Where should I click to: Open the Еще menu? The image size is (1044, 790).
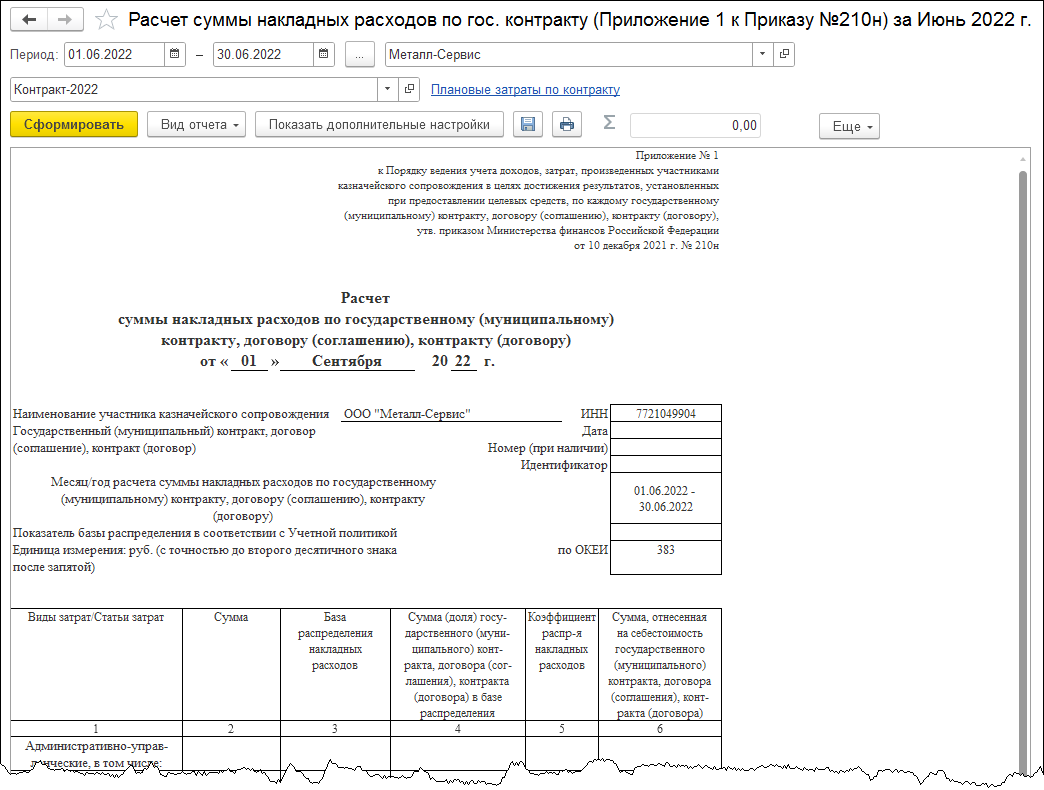850,126
